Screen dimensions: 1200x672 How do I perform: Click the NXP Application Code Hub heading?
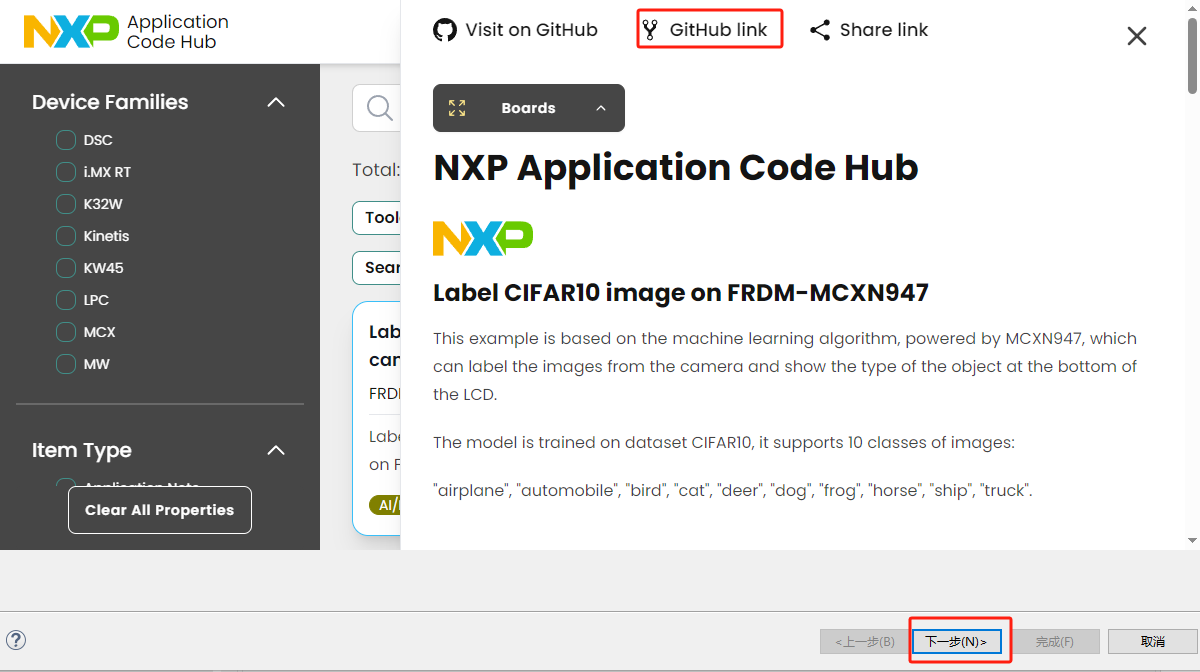tap(676, 168)
